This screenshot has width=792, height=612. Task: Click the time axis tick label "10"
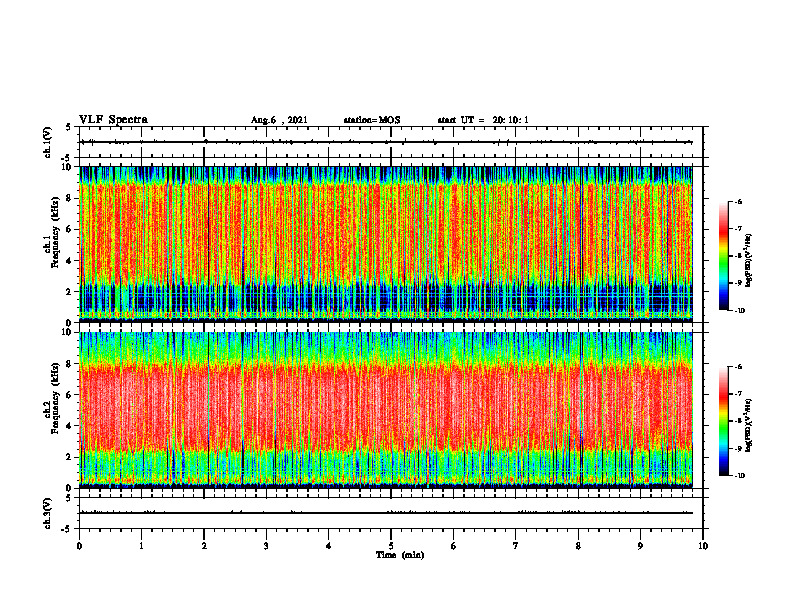703,546
